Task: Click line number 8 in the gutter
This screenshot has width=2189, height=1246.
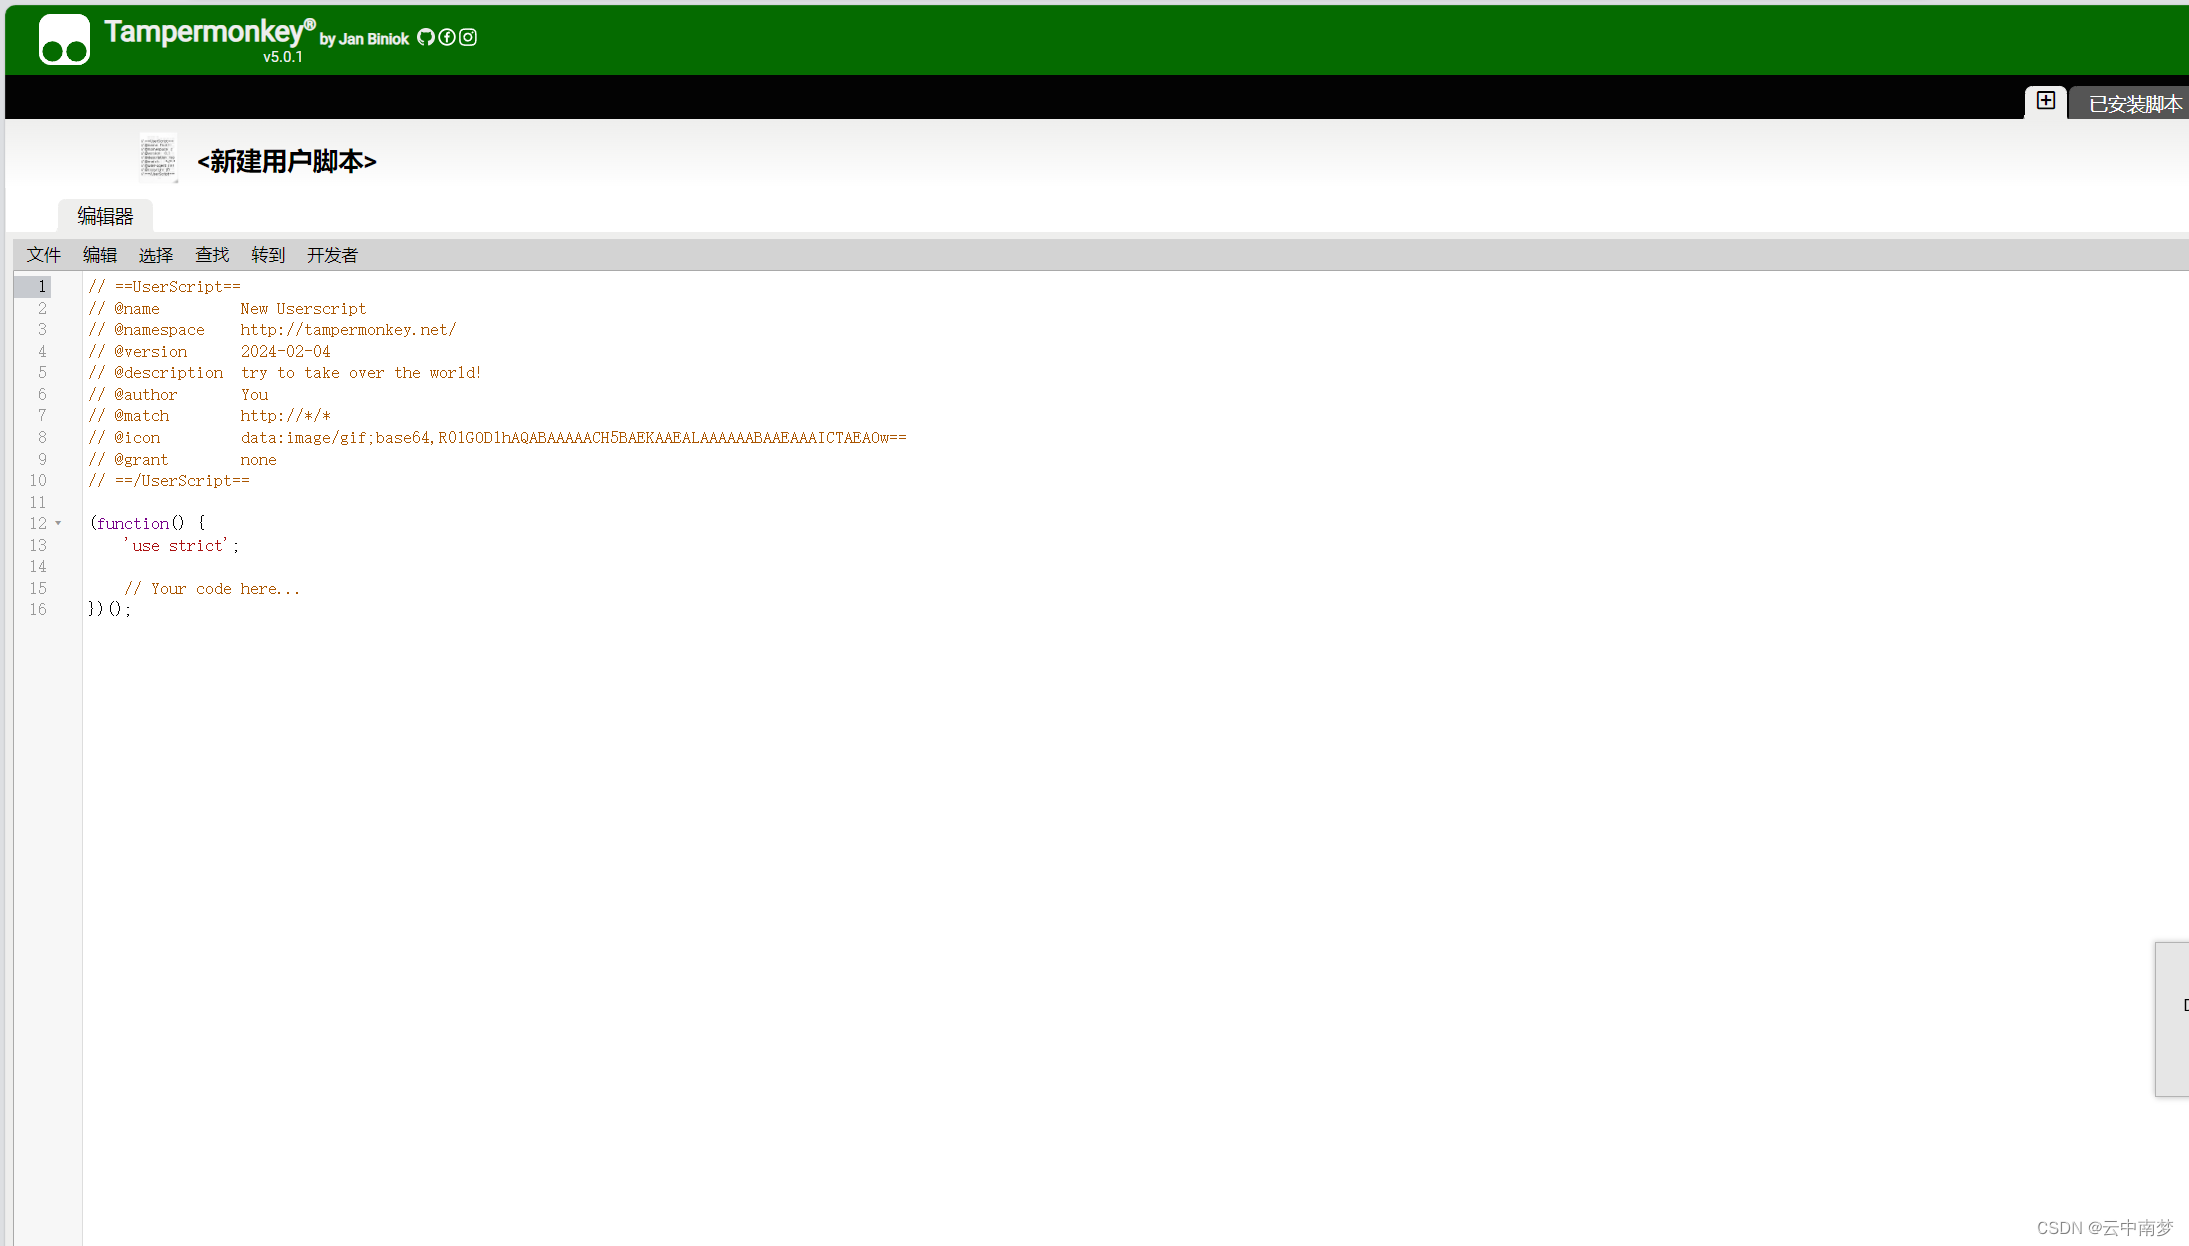Action: (42, 438)
